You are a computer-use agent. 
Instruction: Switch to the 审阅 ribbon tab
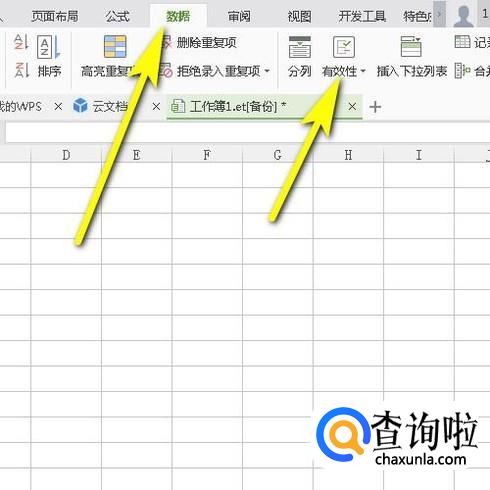[239, 16]
